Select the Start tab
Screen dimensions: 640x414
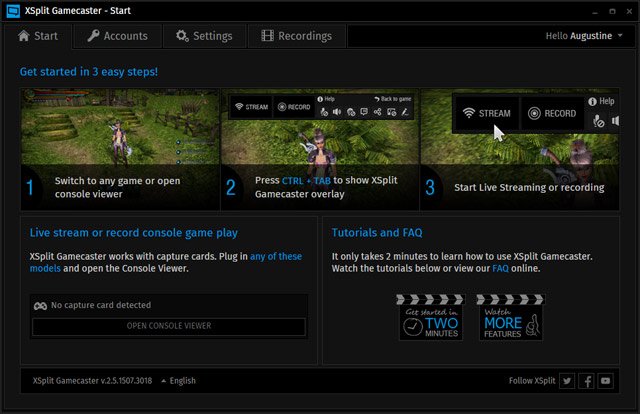click(x=39, y=36)
